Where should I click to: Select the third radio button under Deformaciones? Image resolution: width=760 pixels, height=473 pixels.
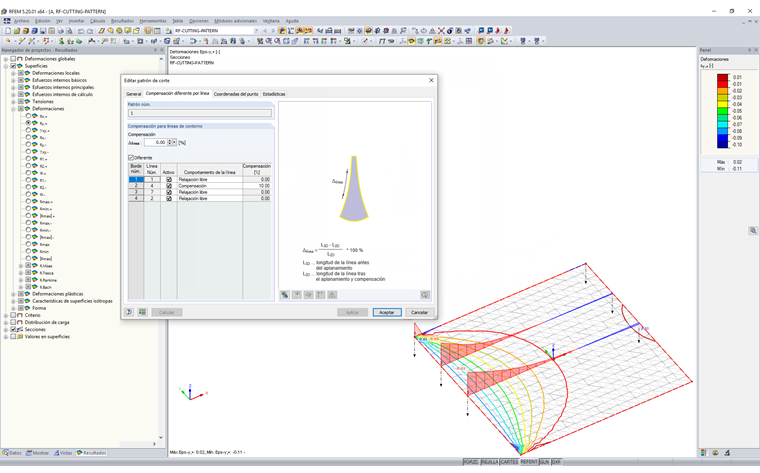(x=28, y=130)
